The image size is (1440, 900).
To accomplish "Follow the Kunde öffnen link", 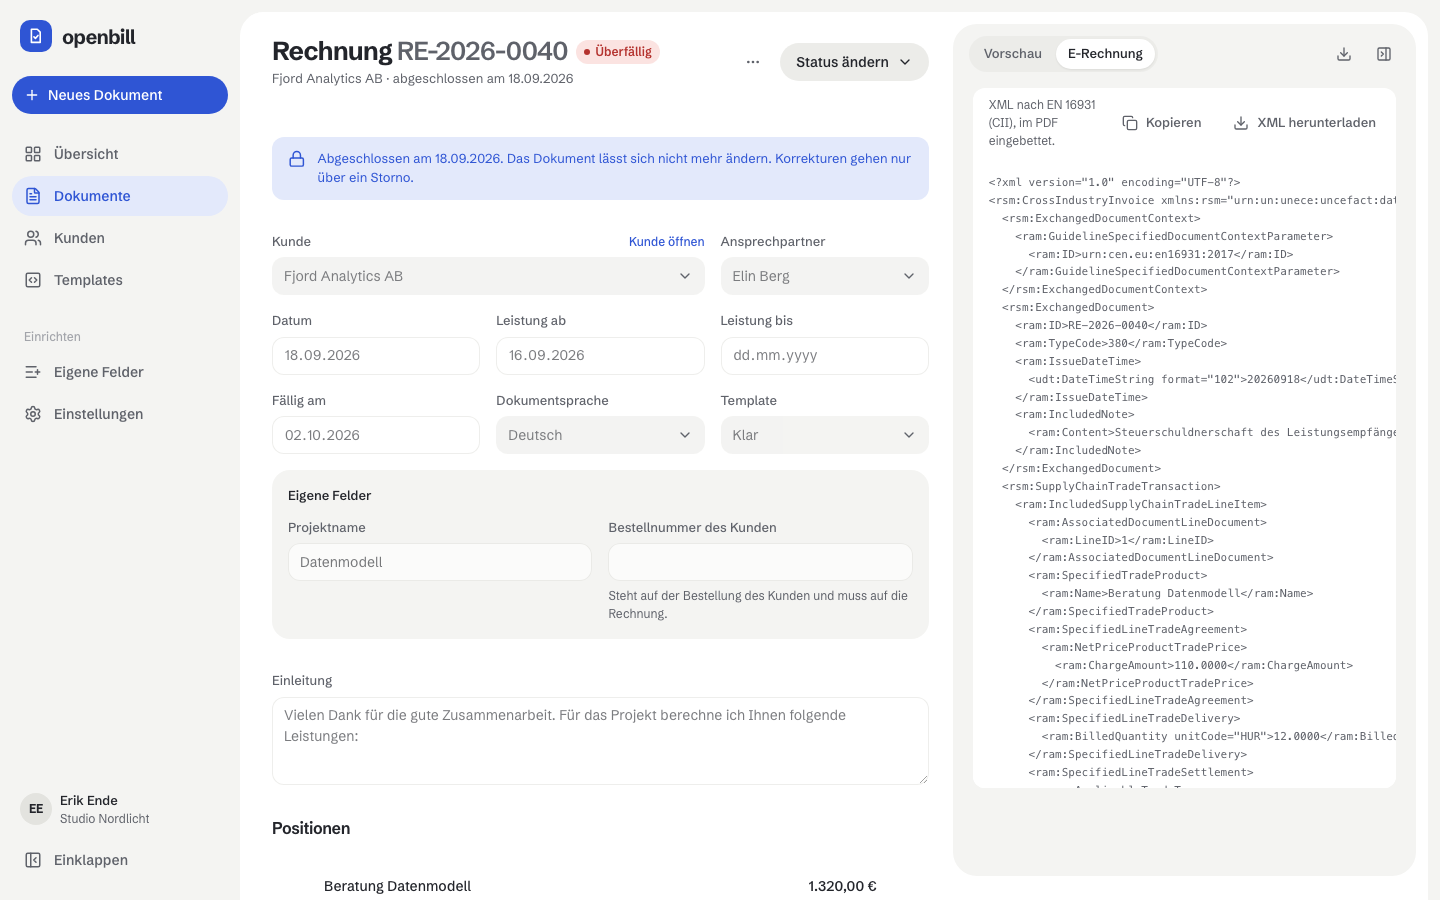I will tap(666, 242).
